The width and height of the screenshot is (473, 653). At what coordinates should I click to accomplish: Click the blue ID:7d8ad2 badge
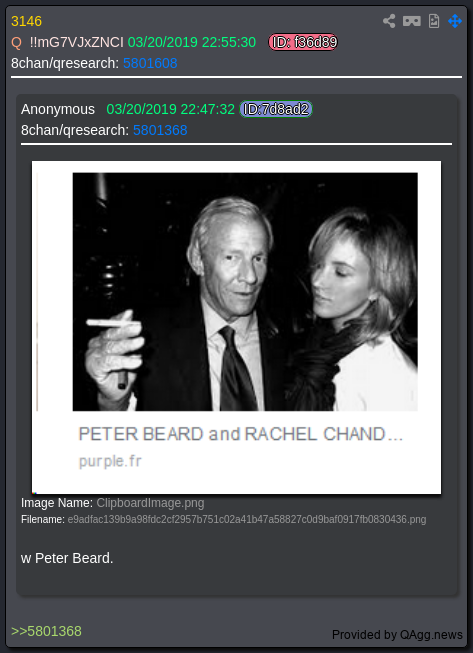point(276,109)
